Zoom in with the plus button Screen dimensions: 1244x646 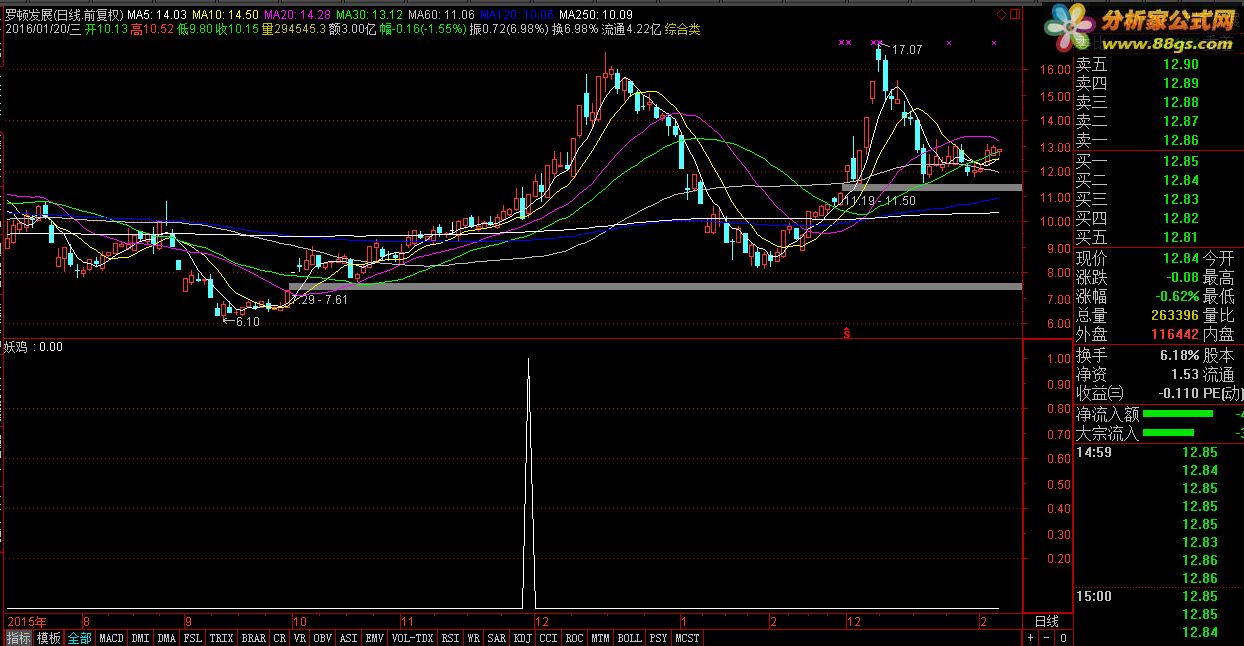tap(1033, 637)
